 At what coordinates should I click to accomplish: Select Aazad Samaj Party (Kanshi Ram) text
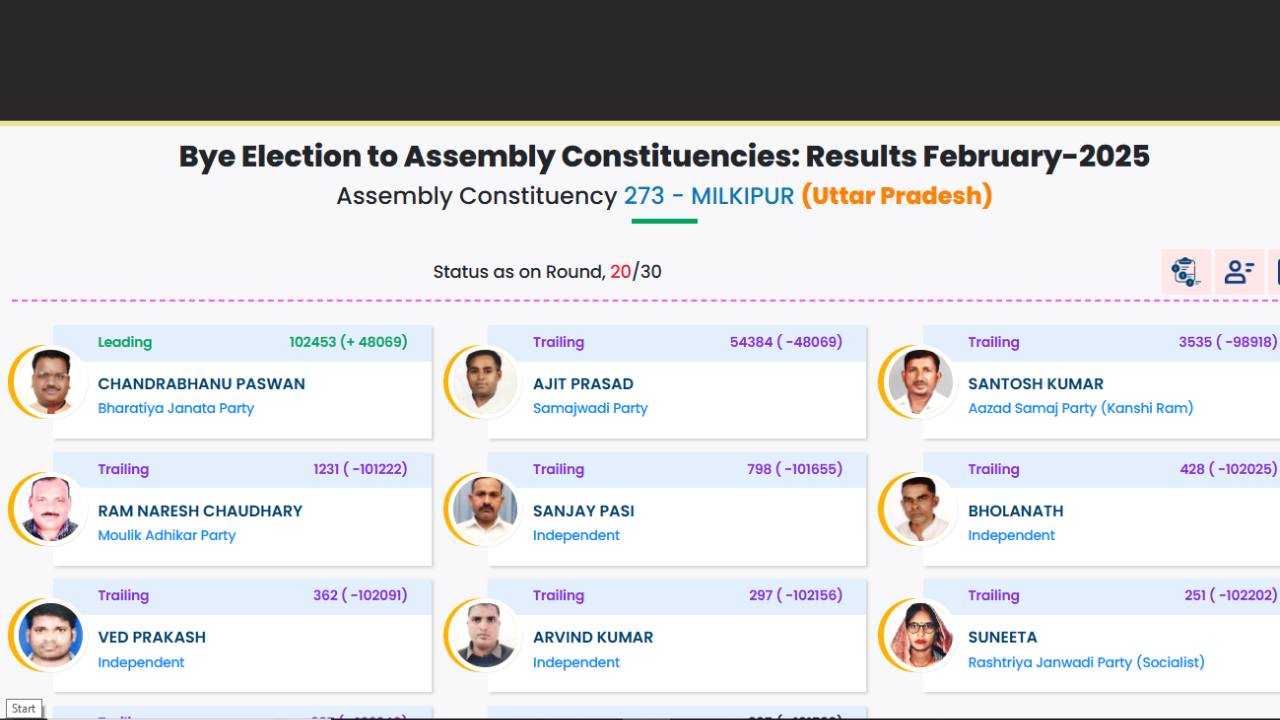1080,408
